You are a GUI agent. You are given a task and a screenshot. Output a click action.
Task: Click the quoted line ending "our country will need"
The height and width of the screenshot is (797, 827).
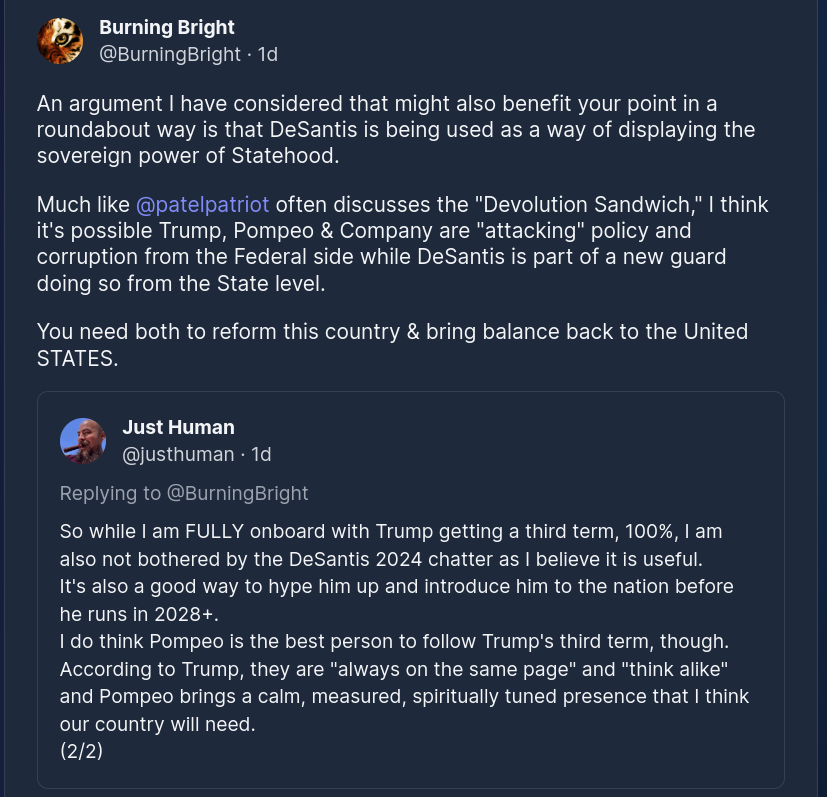tap(158, 723)
